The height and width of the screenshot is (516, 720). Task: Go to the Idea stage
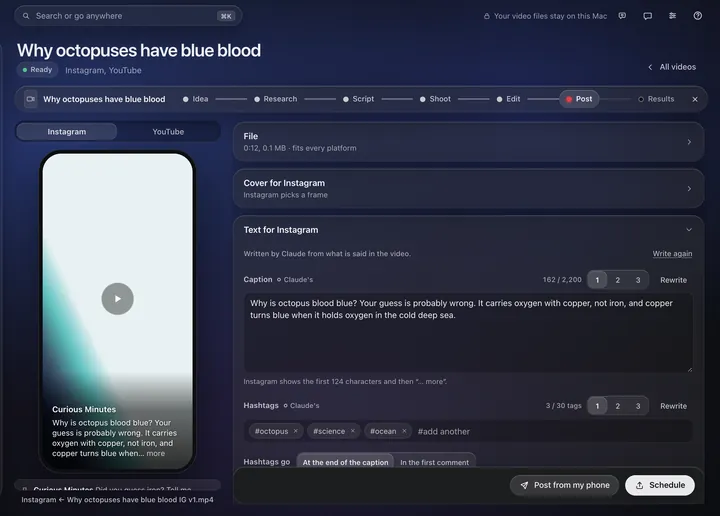tap(196, 99)
